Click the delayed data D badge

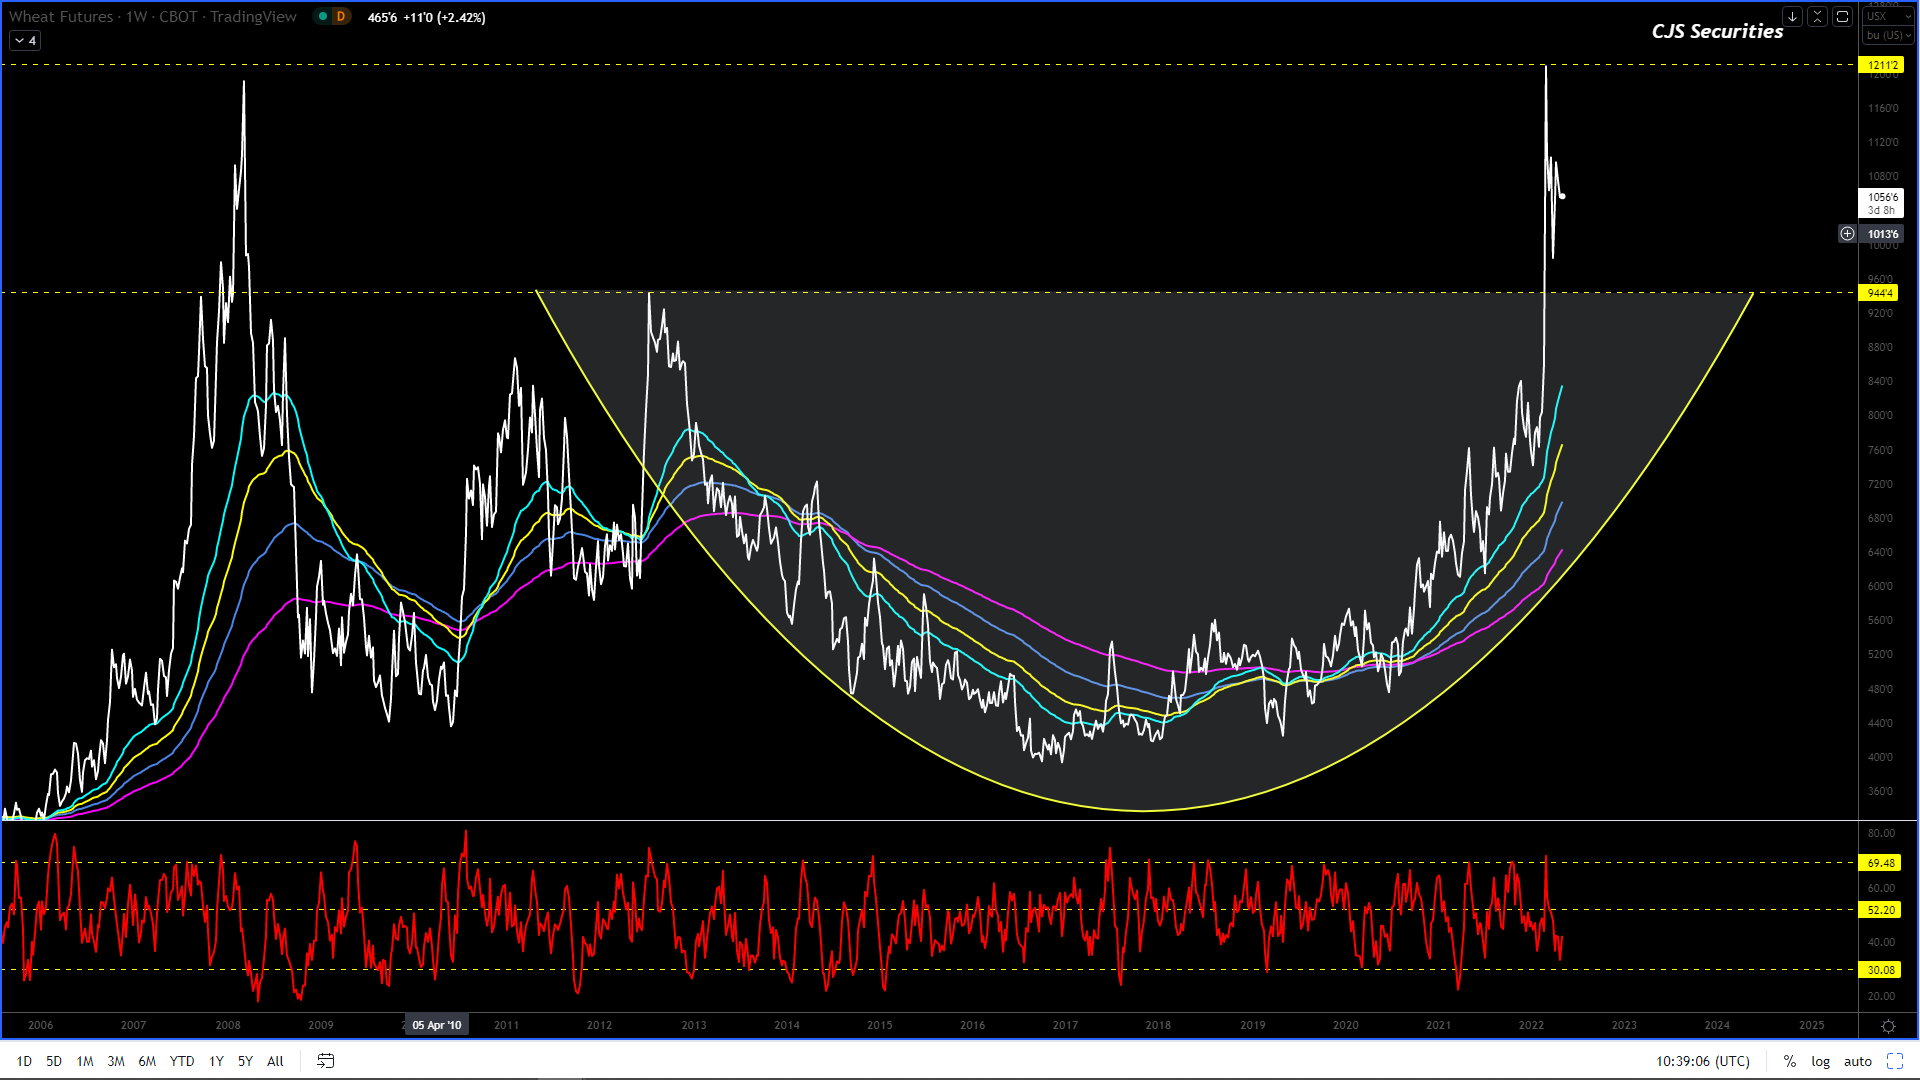click(x=340, y=17)
